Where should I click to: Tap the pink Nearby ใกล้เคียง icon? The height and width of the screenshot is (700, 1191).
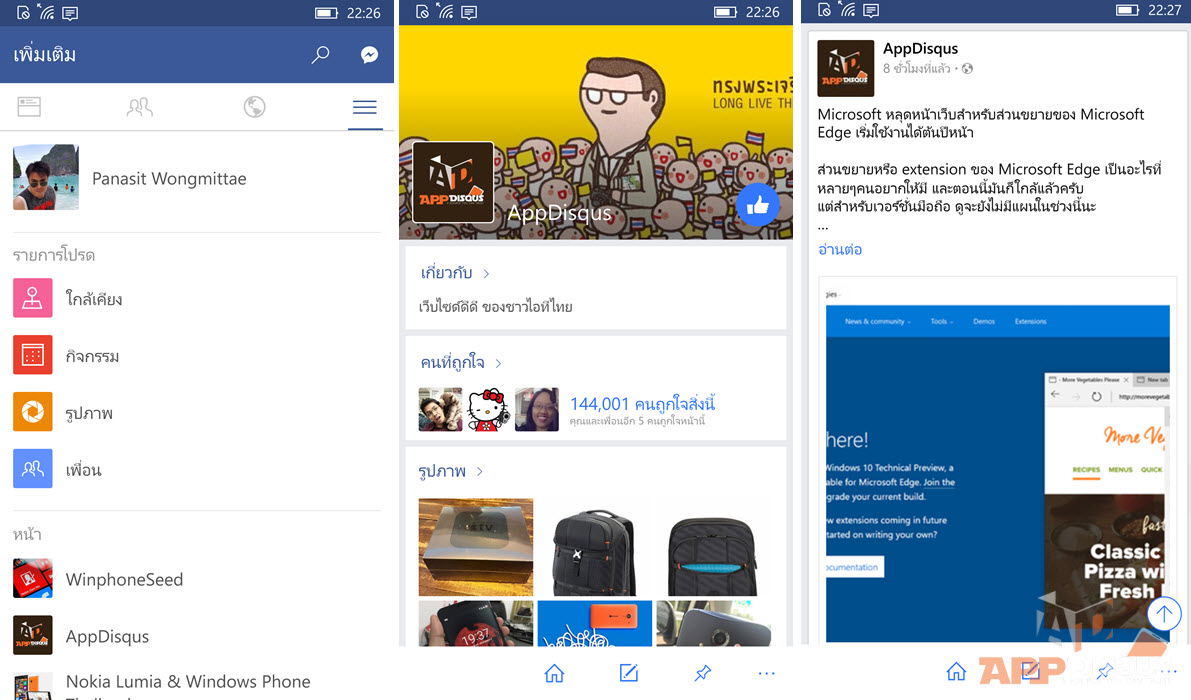(x=33, y=298)
